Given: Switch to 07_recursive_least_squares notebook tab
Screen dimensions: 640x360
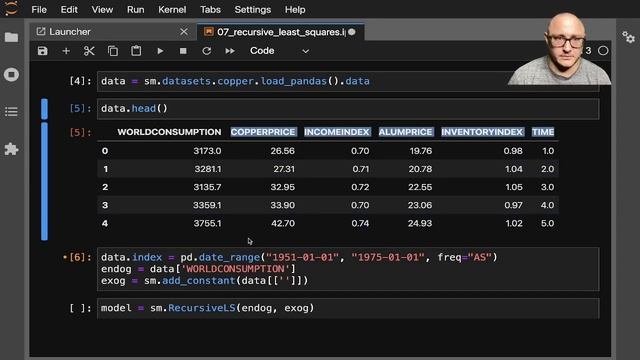Looking at the screenshot, I should [281, 32].
